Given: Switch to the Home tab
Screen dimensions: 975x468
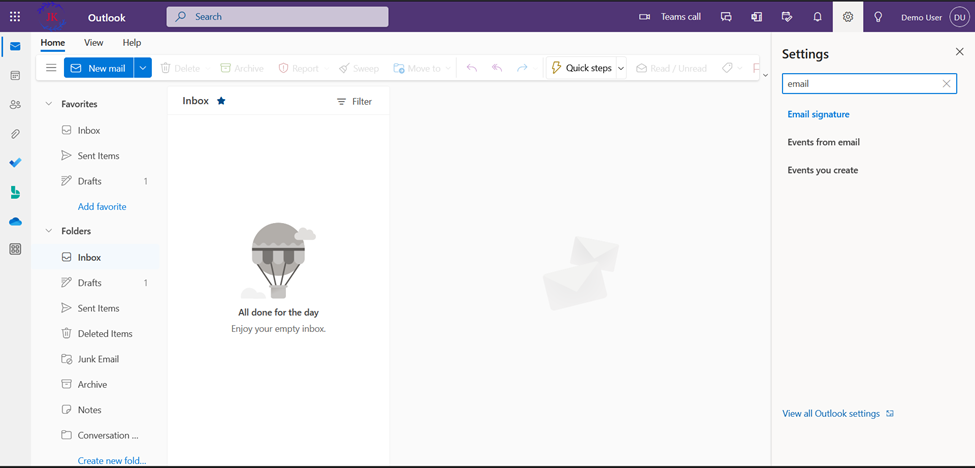Looking at the screenshot, I should point(53,43).
